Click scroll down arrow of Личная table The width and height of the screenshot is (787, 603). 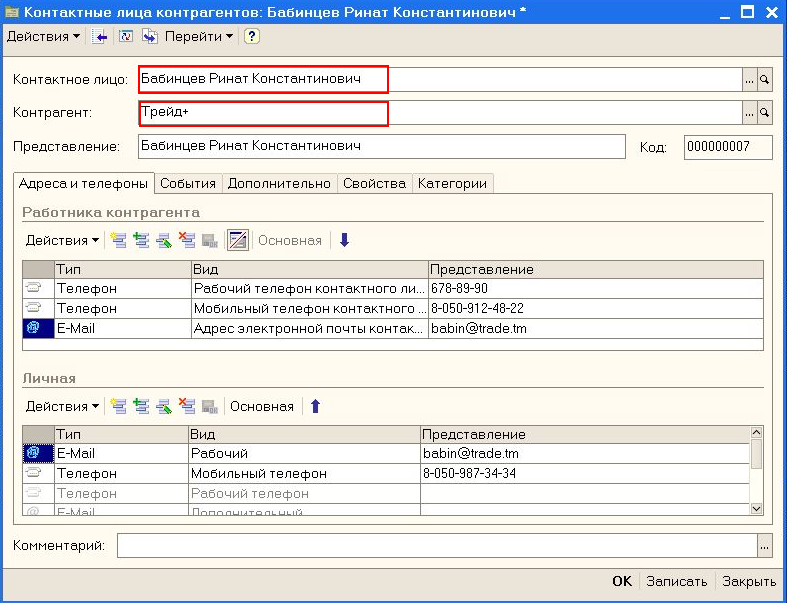tap(757, 509)
